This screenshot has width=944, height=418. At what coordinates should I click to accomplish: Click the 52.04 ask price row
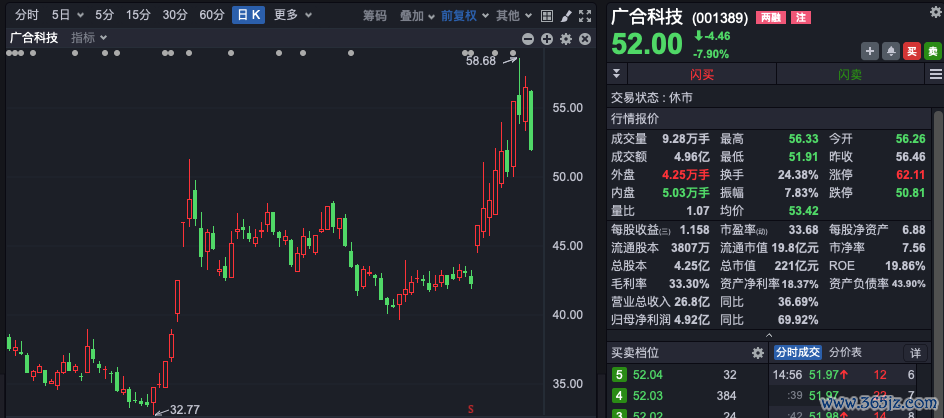(x=686, y=375)
